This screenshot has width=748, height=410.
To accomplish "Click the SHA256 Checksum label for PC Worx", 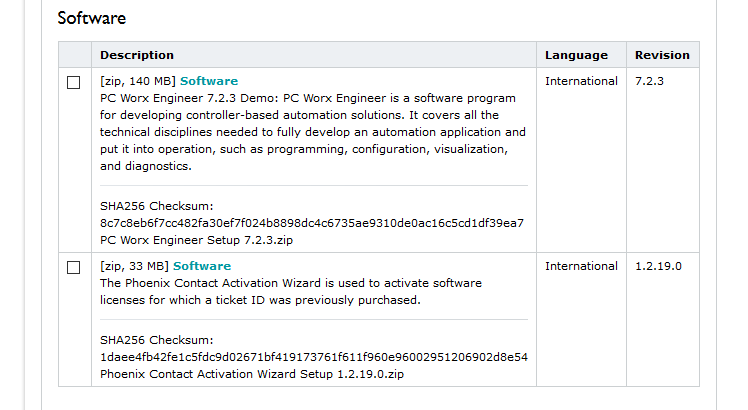I will 156,206.
